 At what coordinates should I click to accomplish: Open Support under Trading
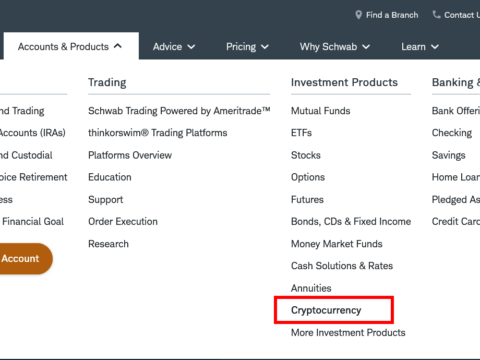(106, 200)
